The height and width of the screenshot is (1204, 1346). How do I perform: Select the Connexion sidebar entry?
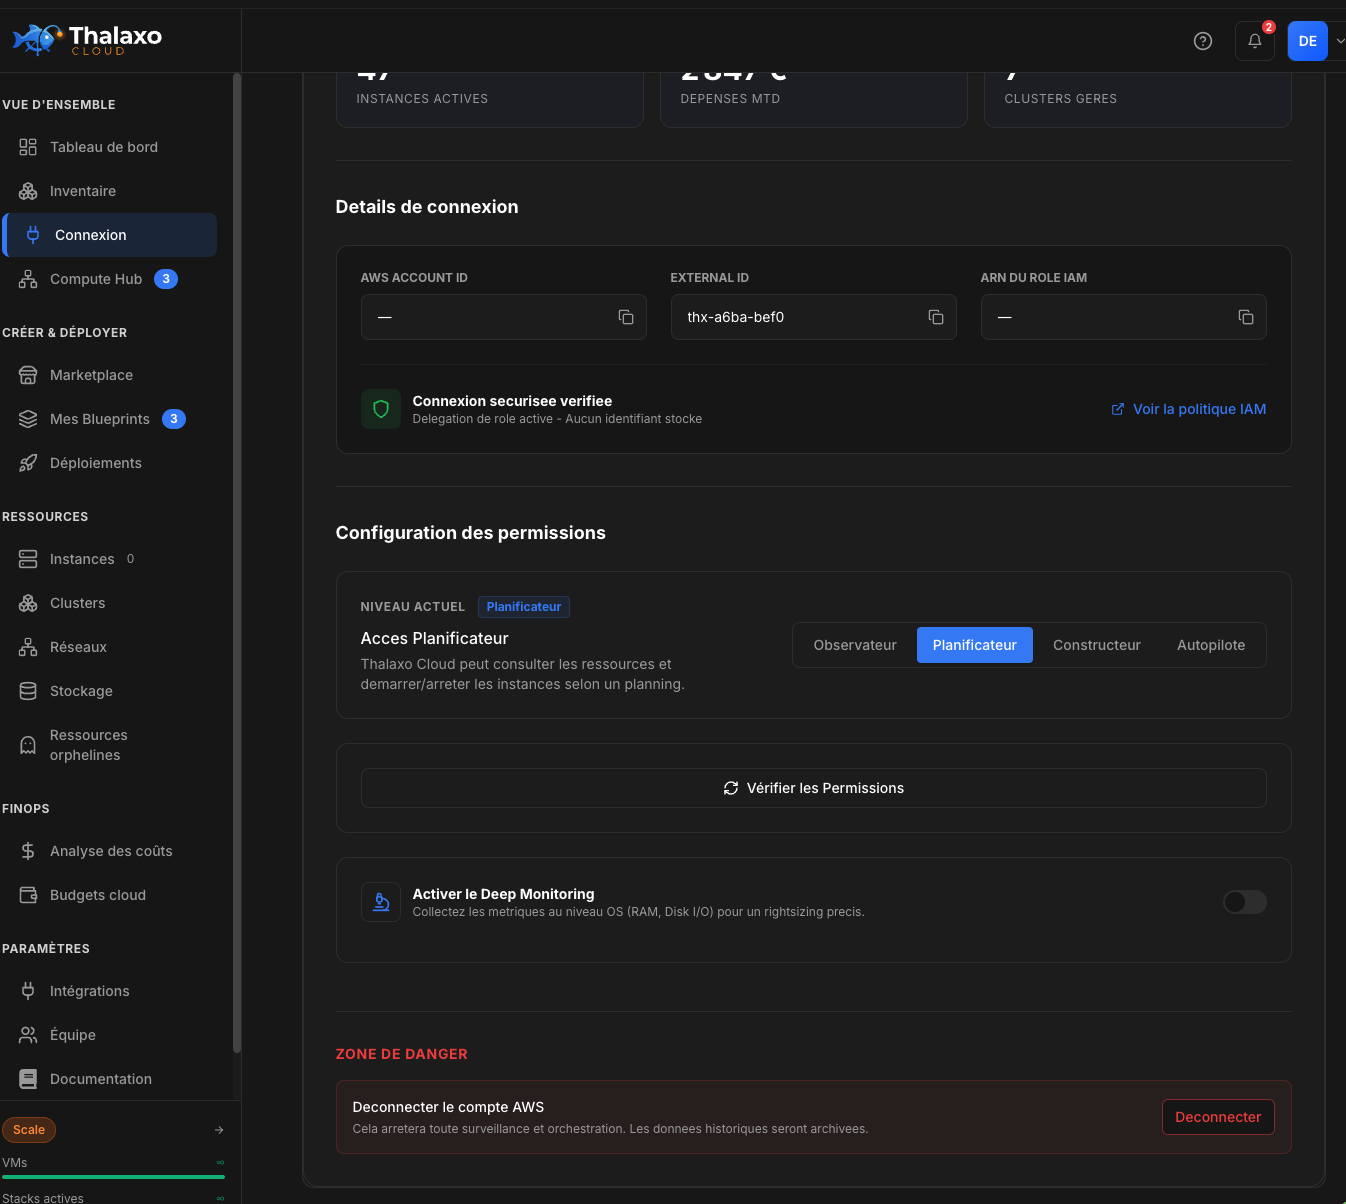click(x=109, y=235)
